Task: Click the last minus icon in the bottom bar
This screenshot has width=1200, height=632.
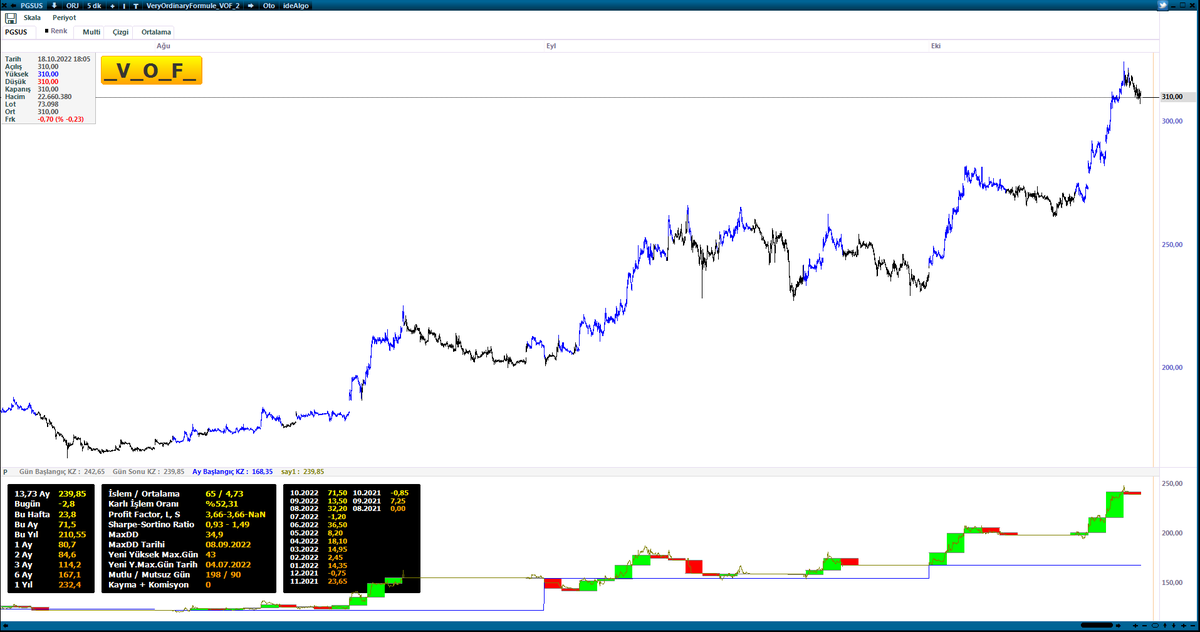Action: (1193, 625)
